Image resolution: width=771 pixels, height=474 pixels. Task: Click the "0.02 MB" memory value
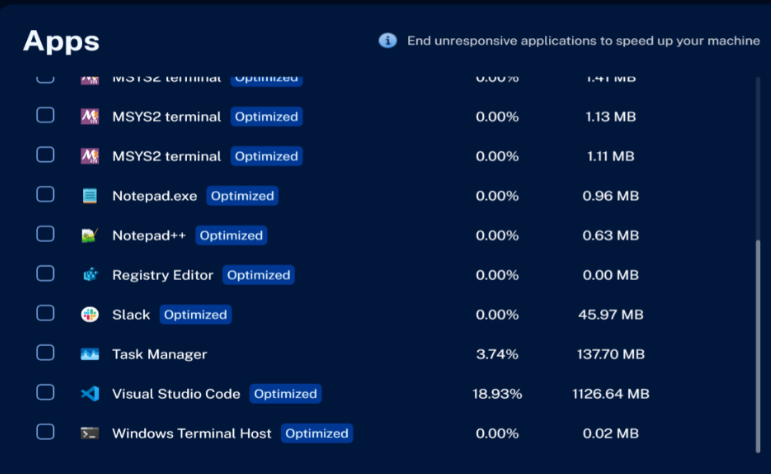(611, 433)
